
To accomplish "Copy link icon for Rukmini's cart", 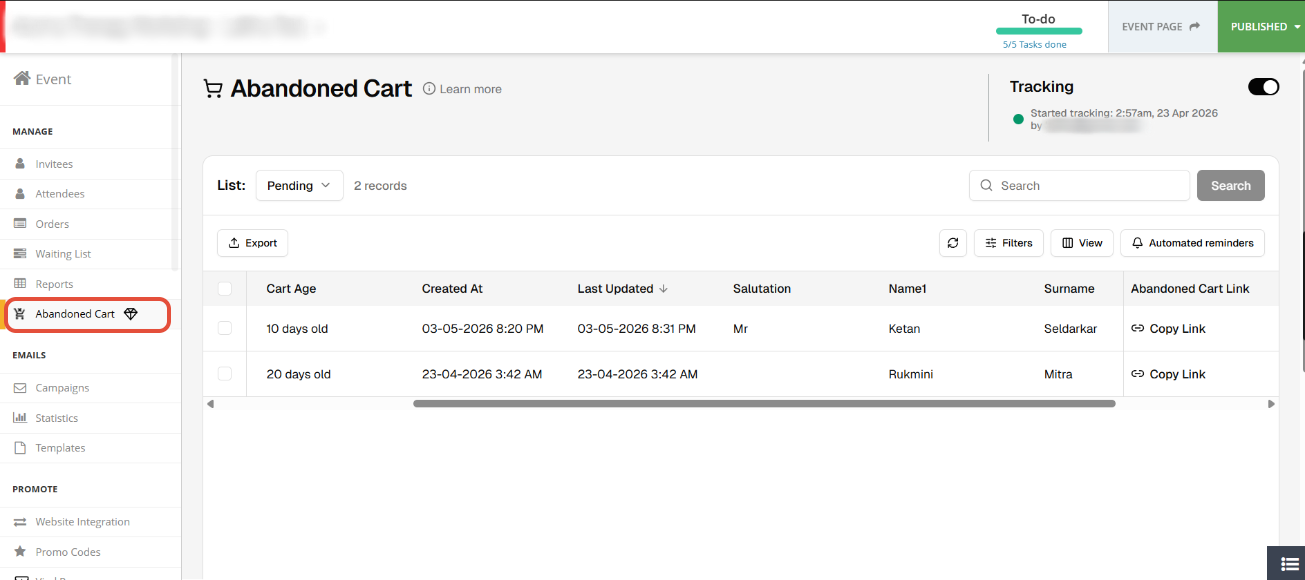I will 1137,374.
